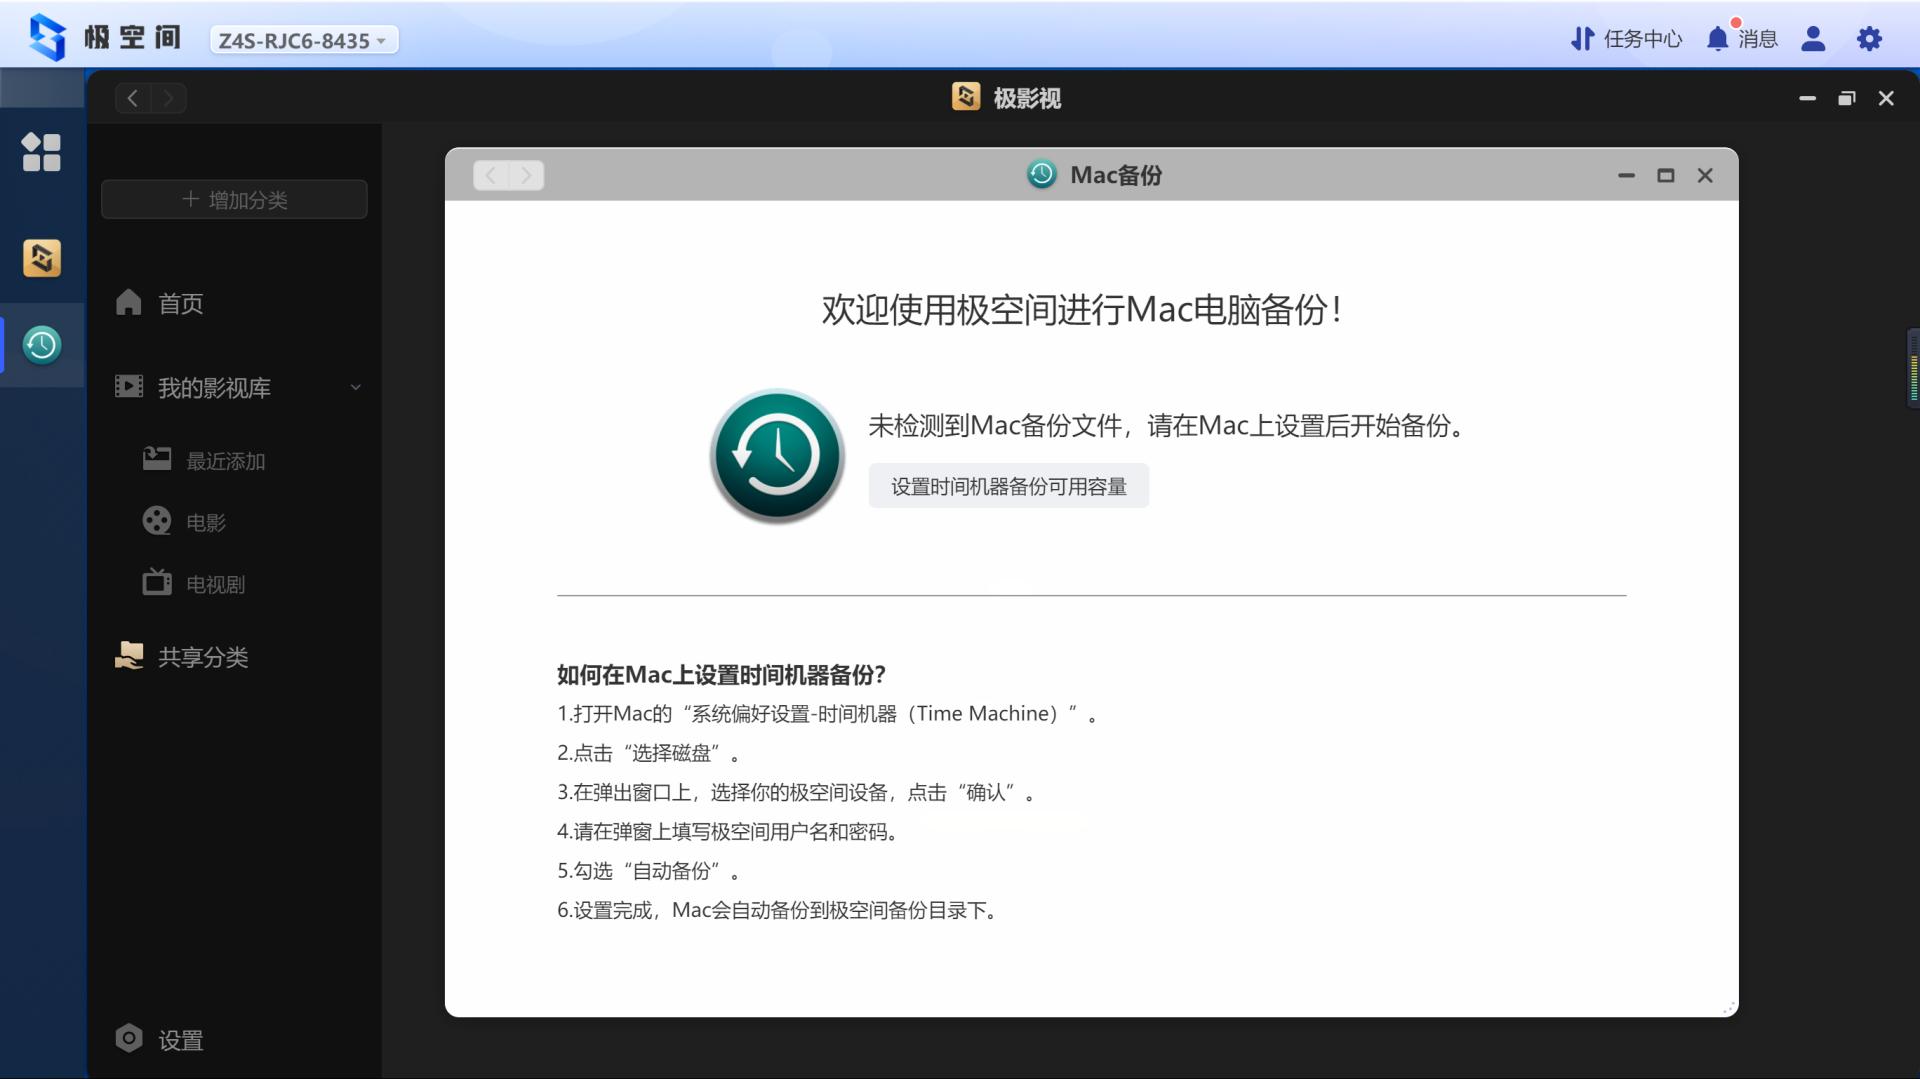This screenshot has width=1920, height=1079.
Task: Open the settings gear in top bar
Action: [x=1871, y=38]
